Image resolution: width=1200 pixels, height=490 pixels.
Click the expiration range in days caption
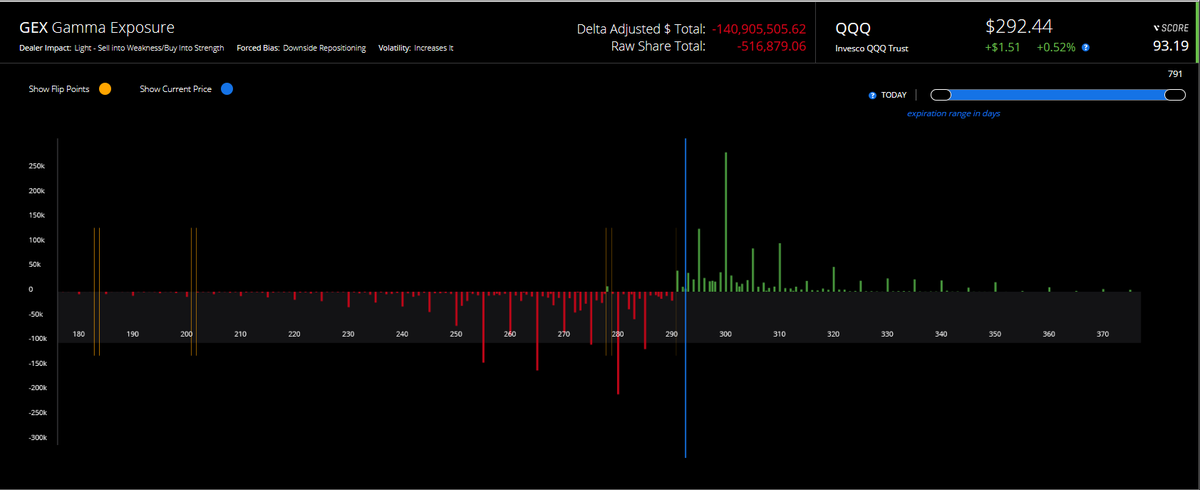click(954, 114)
